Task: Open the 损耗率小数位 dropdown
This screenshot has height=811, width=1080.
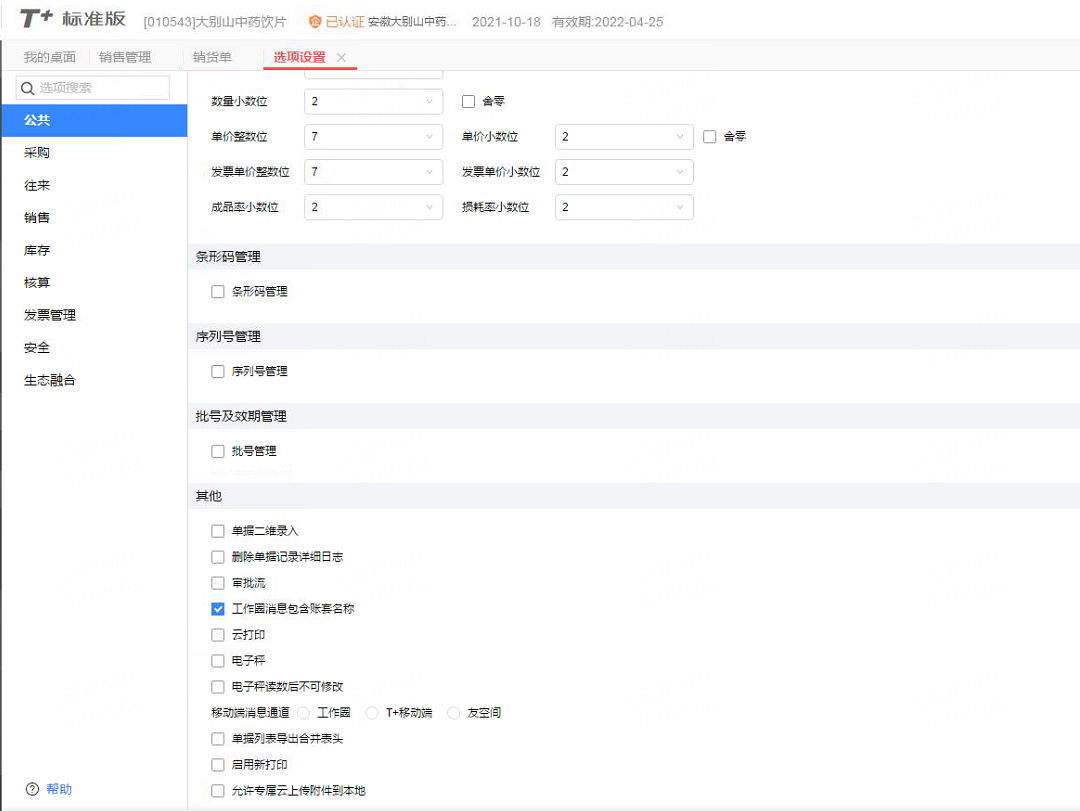Action: click(x=624, y=207)
